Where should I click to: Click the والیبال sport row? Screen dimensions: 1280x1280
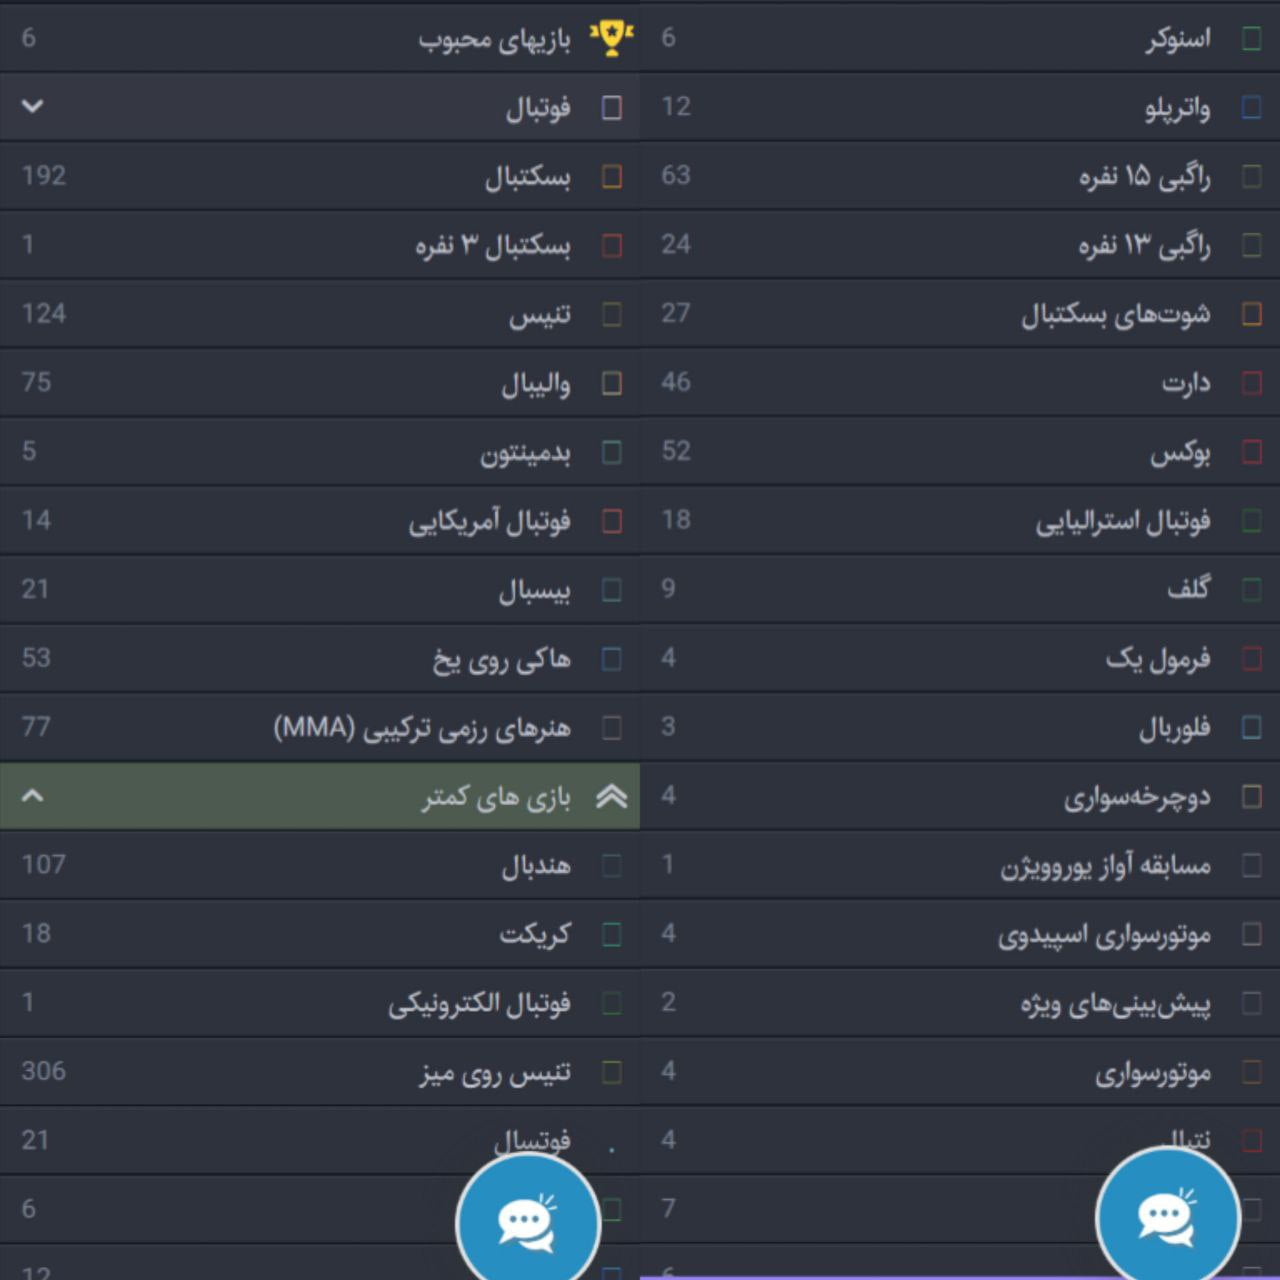click(530, 383)
